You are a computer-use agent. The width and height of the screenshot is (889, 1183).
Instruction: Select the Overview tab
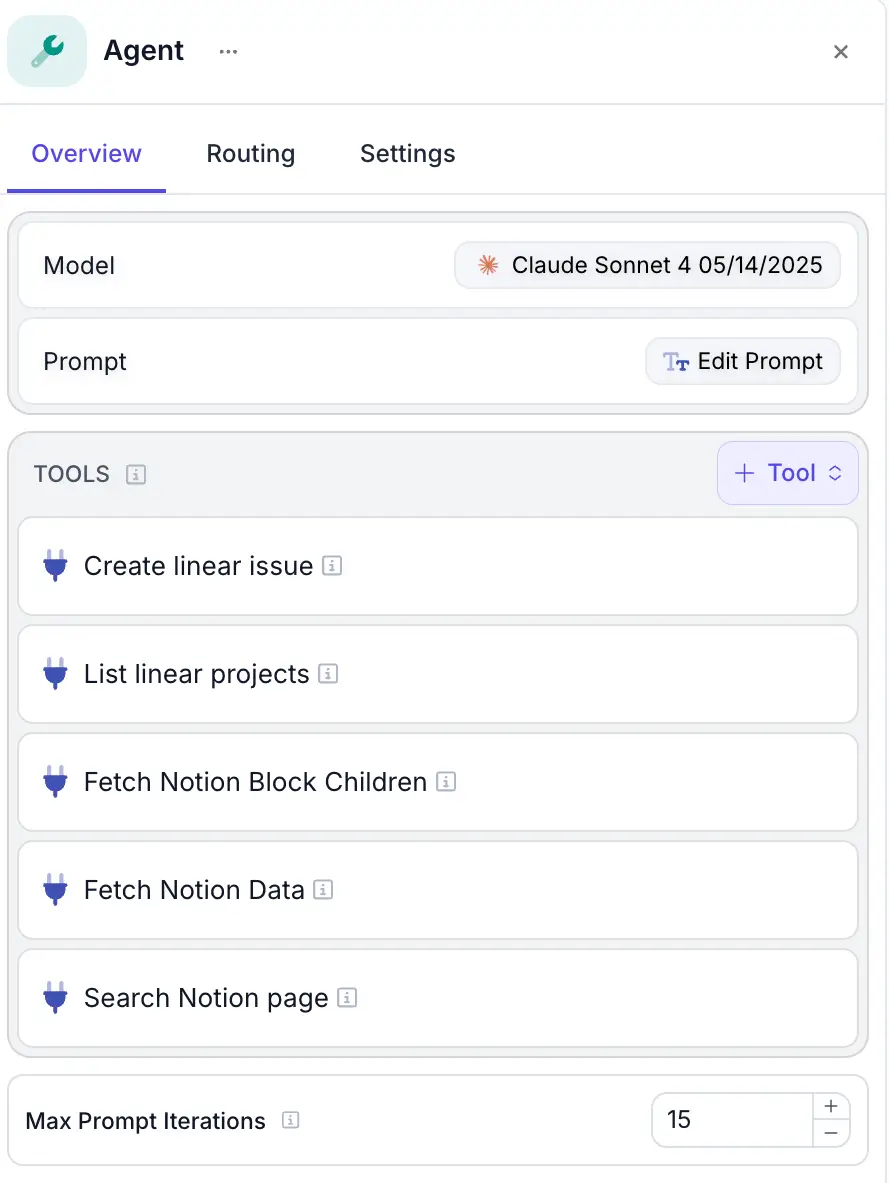pyautogui.click(x=87, y=154)
